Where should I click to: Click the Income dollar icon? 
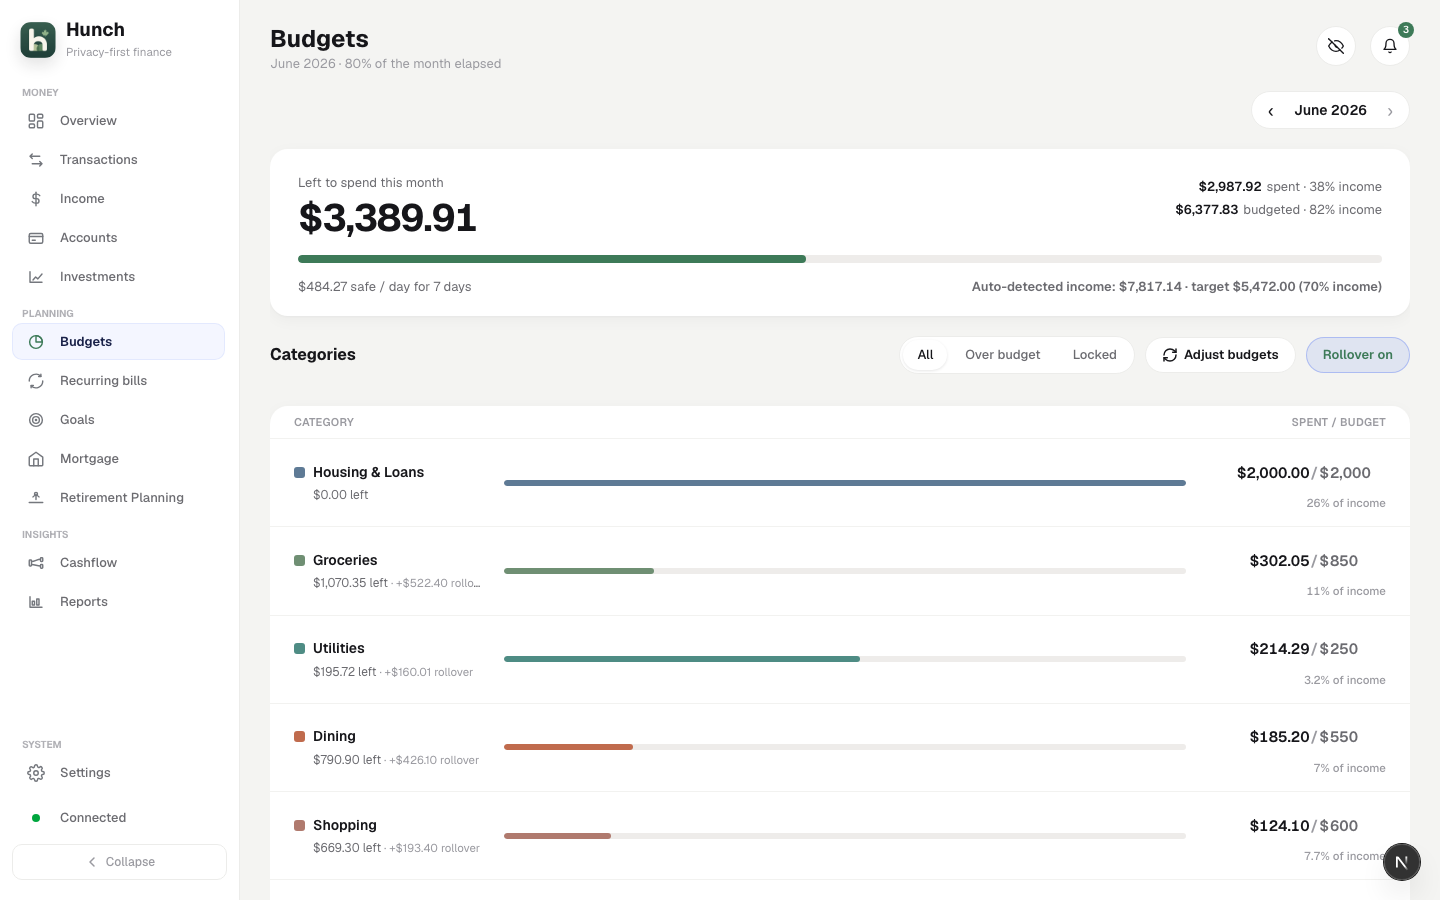36,199
